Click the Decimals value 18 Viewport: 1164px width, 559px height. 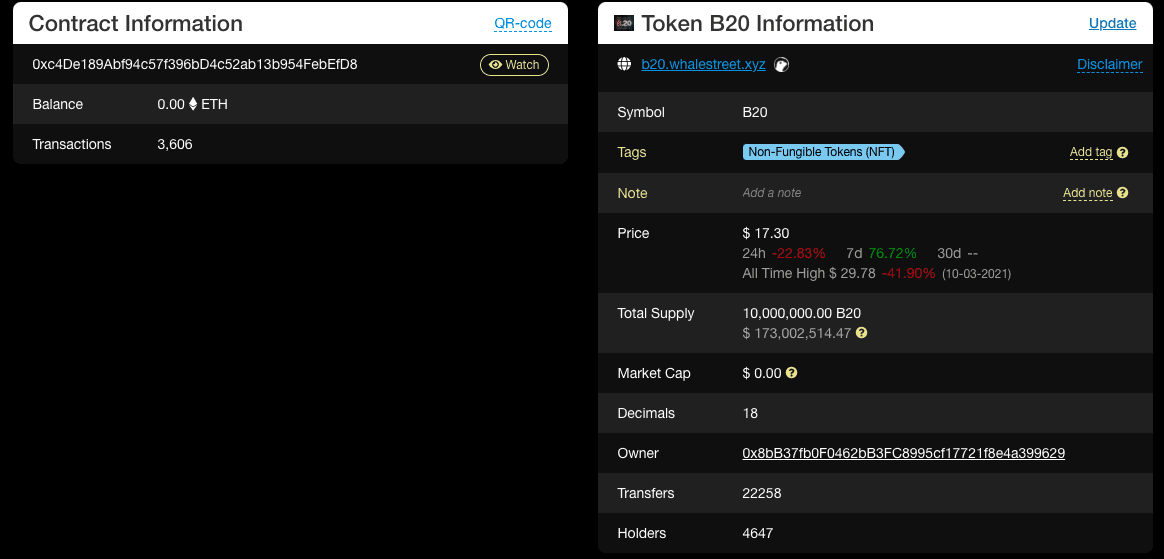[750, 413]
